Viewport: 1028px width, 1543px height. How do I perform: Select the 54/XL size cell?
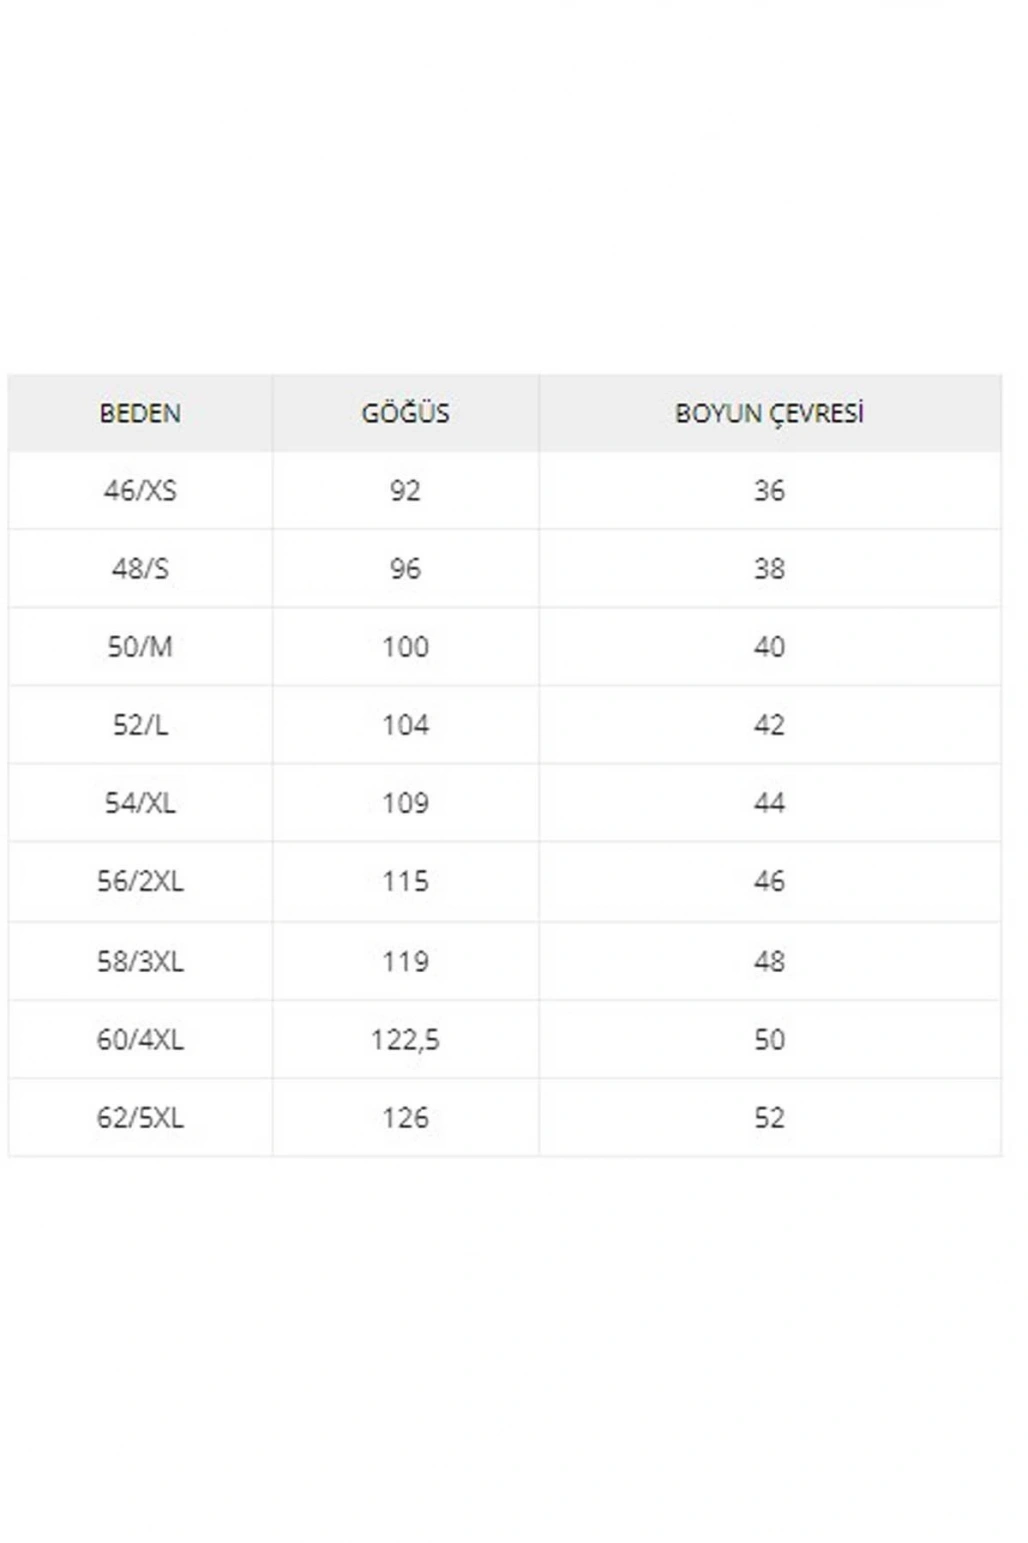coord(140,803)
